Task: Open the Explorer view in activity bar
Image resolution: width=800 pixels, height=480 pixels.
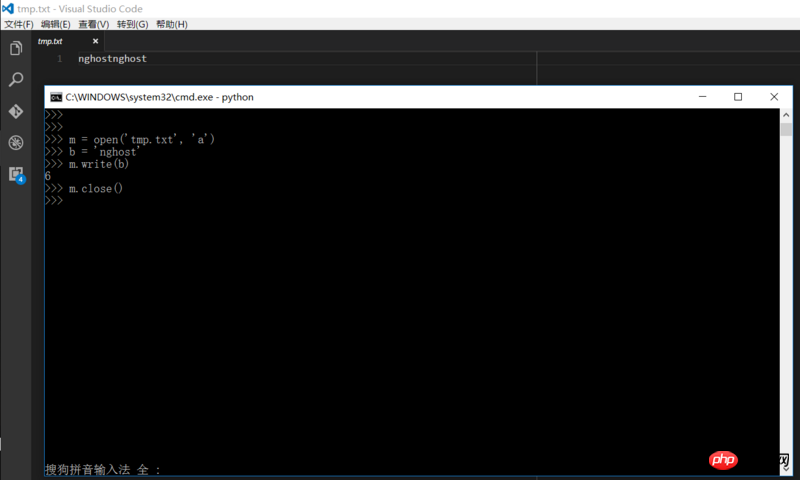Action: (16, 48)
